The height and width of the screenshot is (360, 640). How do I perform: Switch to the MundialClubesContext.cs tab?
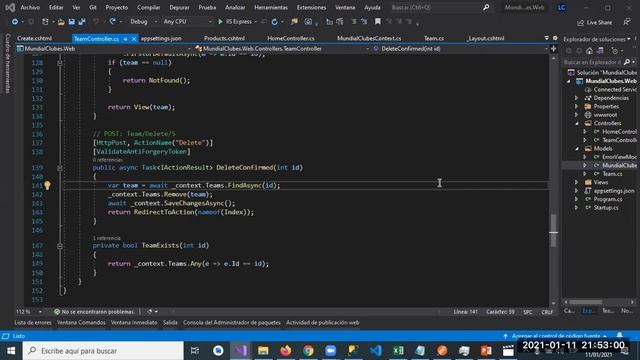point(369,38)
